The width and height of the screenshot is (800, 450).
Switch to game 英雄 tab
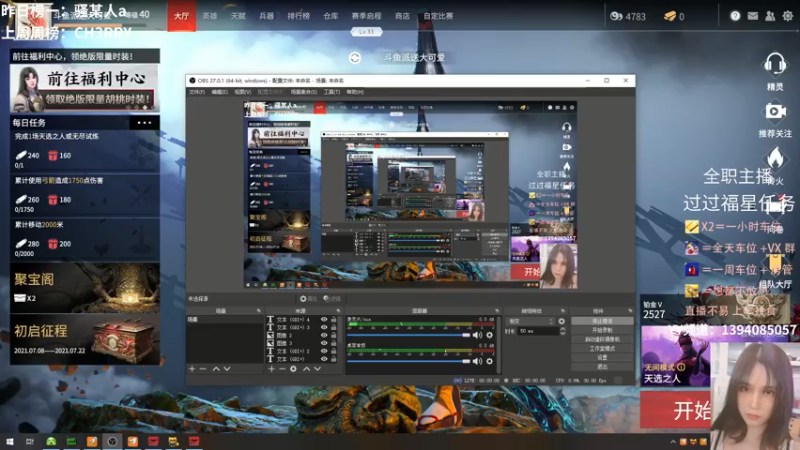pos(210,16)
